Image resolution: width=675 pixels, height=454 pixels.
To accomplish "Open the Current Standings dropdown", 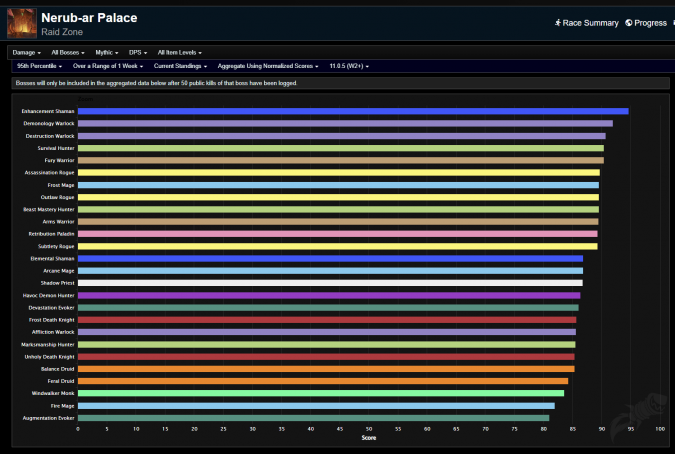I will [180, 66].
